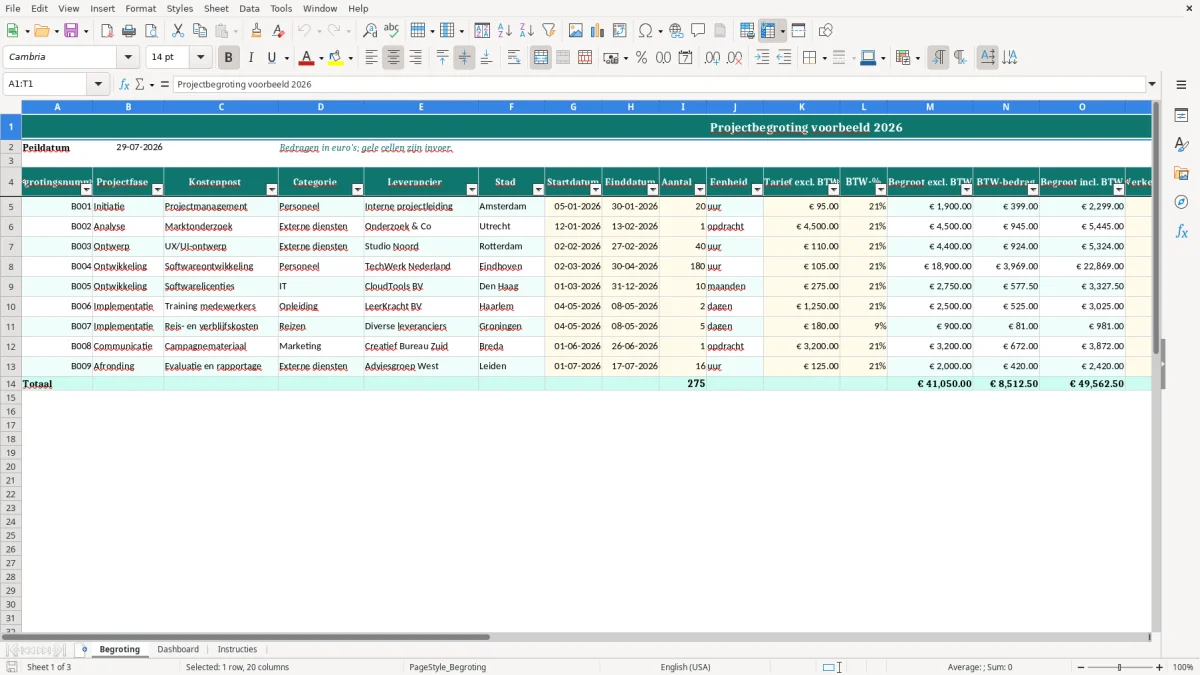
Task: Insert a chart from the toolbar
Action: [x=598, y=31]
